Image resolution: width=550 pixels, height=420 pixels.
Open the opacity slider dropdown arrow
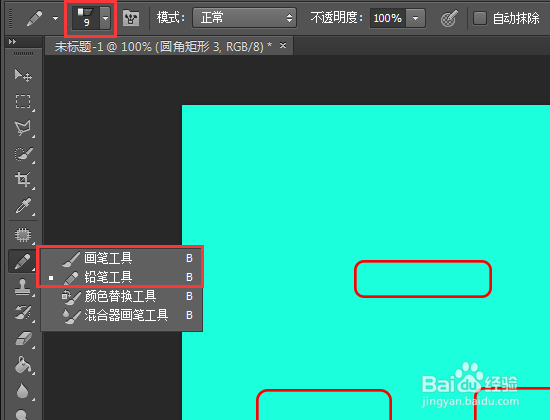(x=416, y=18)
